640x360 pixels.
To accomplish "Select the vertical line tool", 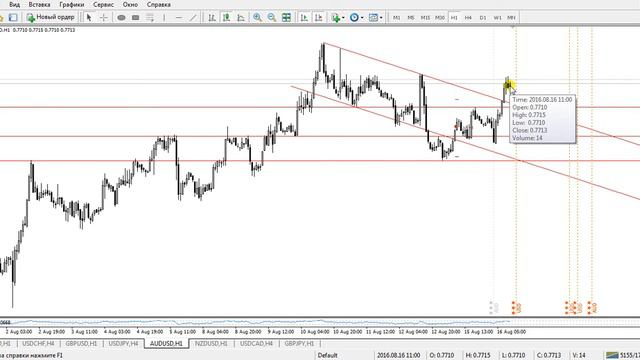I will tap(164, 18).
